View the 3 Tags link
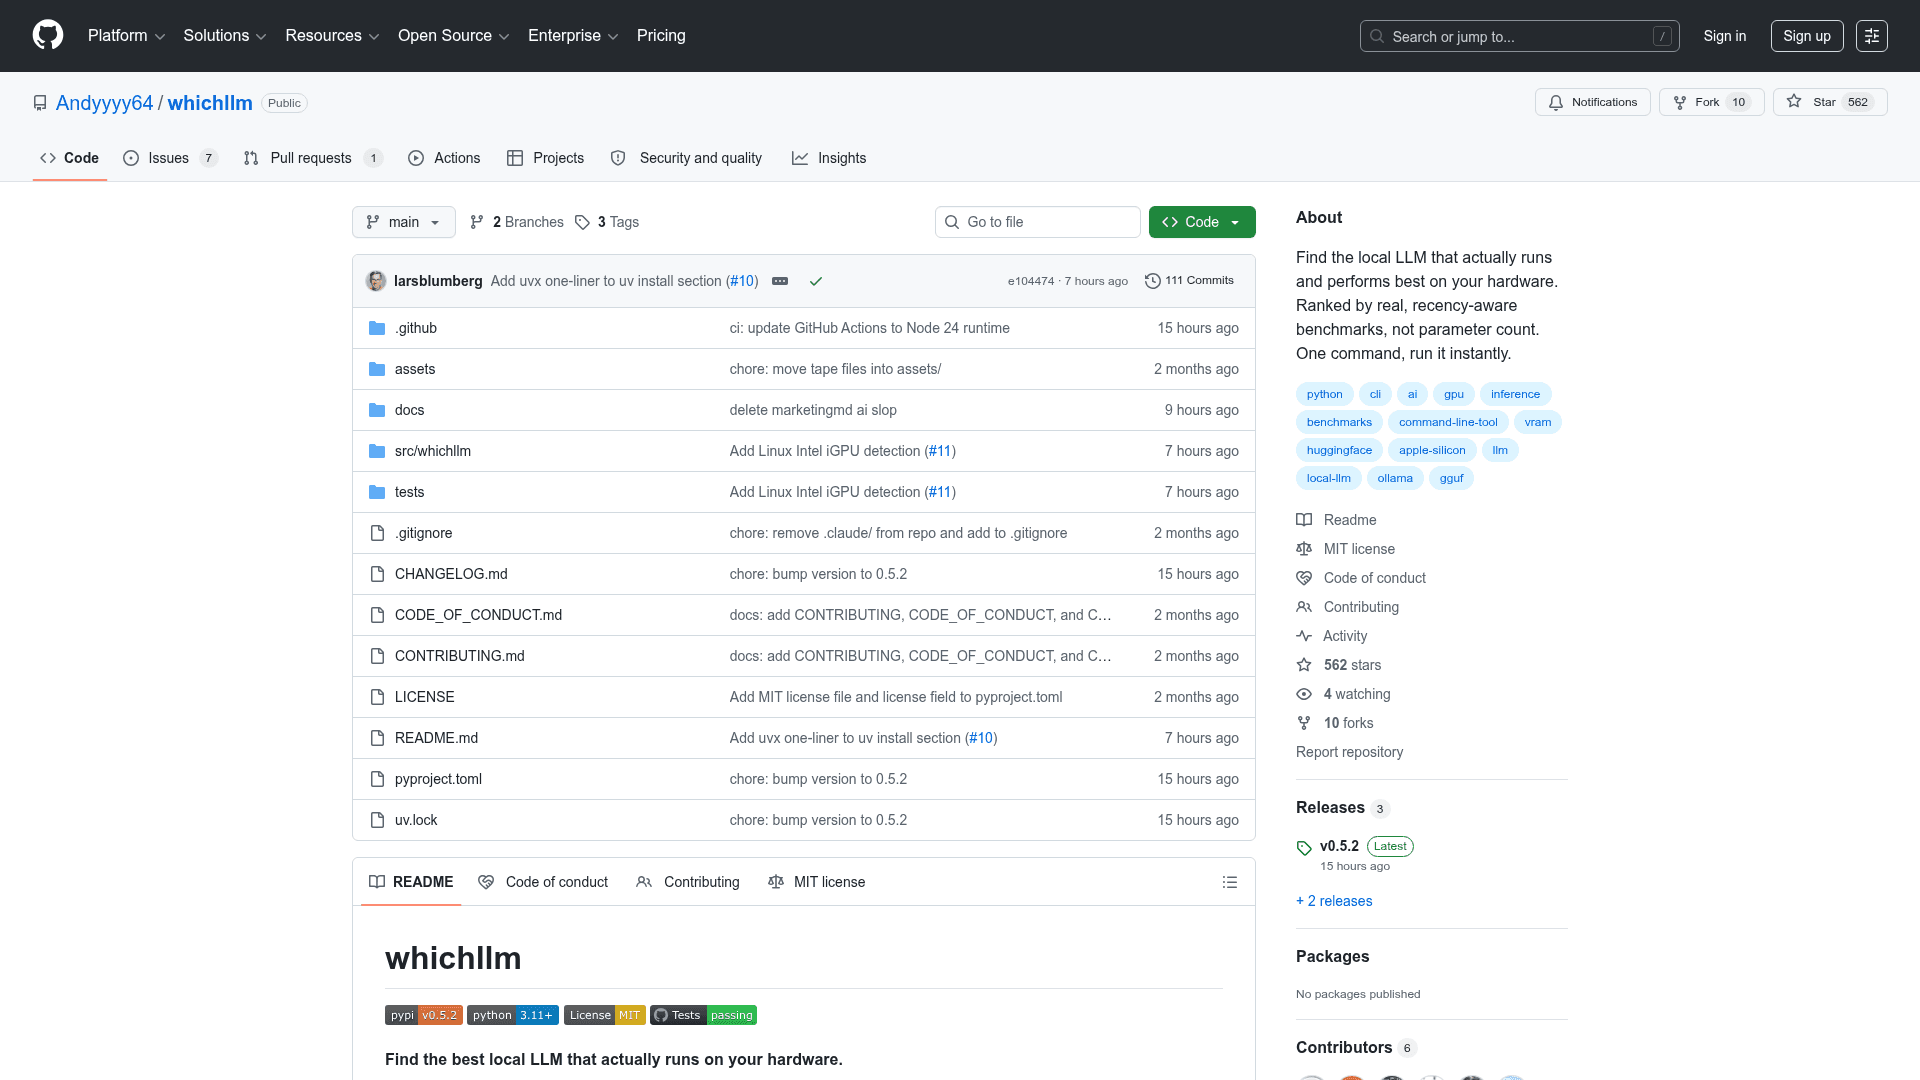 click(607, 222)
